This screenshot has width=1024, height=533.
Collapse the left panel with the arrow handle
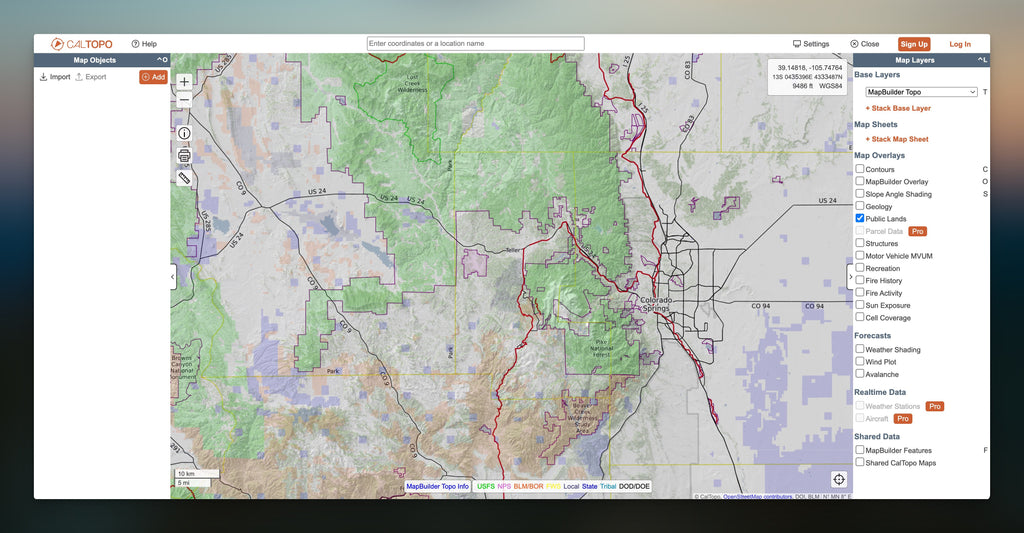[173, 276]
